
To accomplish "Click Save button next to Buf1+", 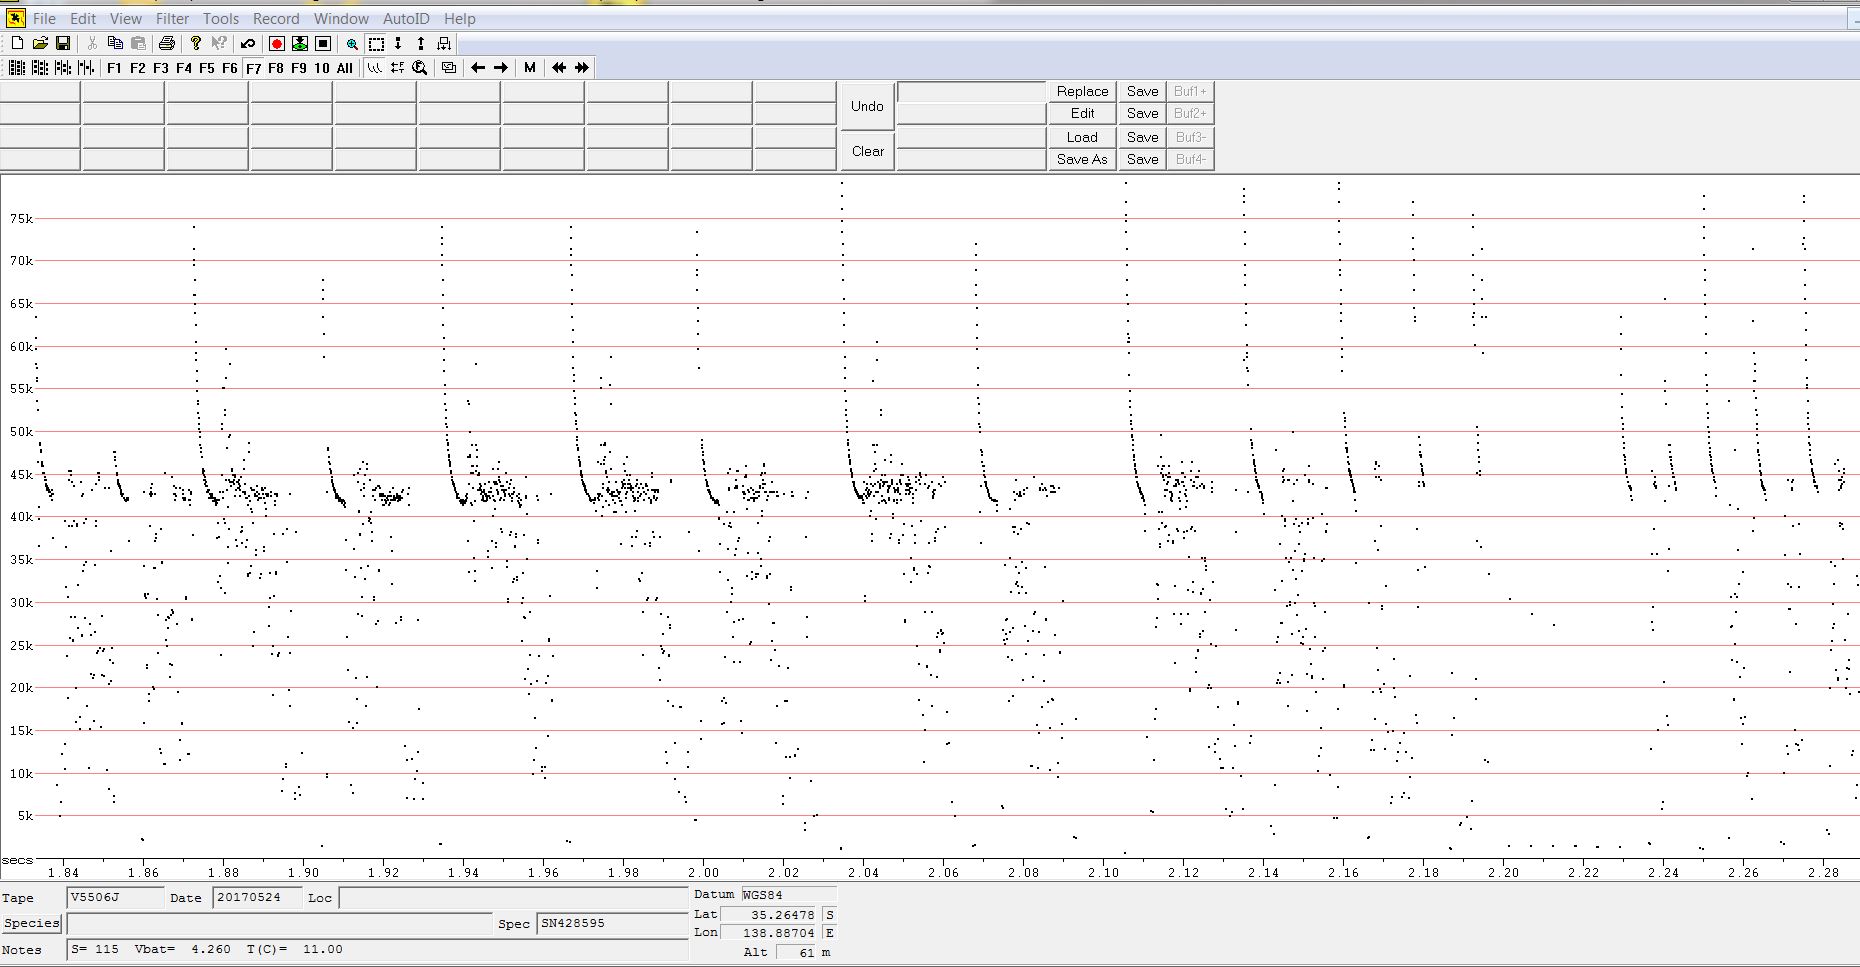I will click(x=1142, y=91).
